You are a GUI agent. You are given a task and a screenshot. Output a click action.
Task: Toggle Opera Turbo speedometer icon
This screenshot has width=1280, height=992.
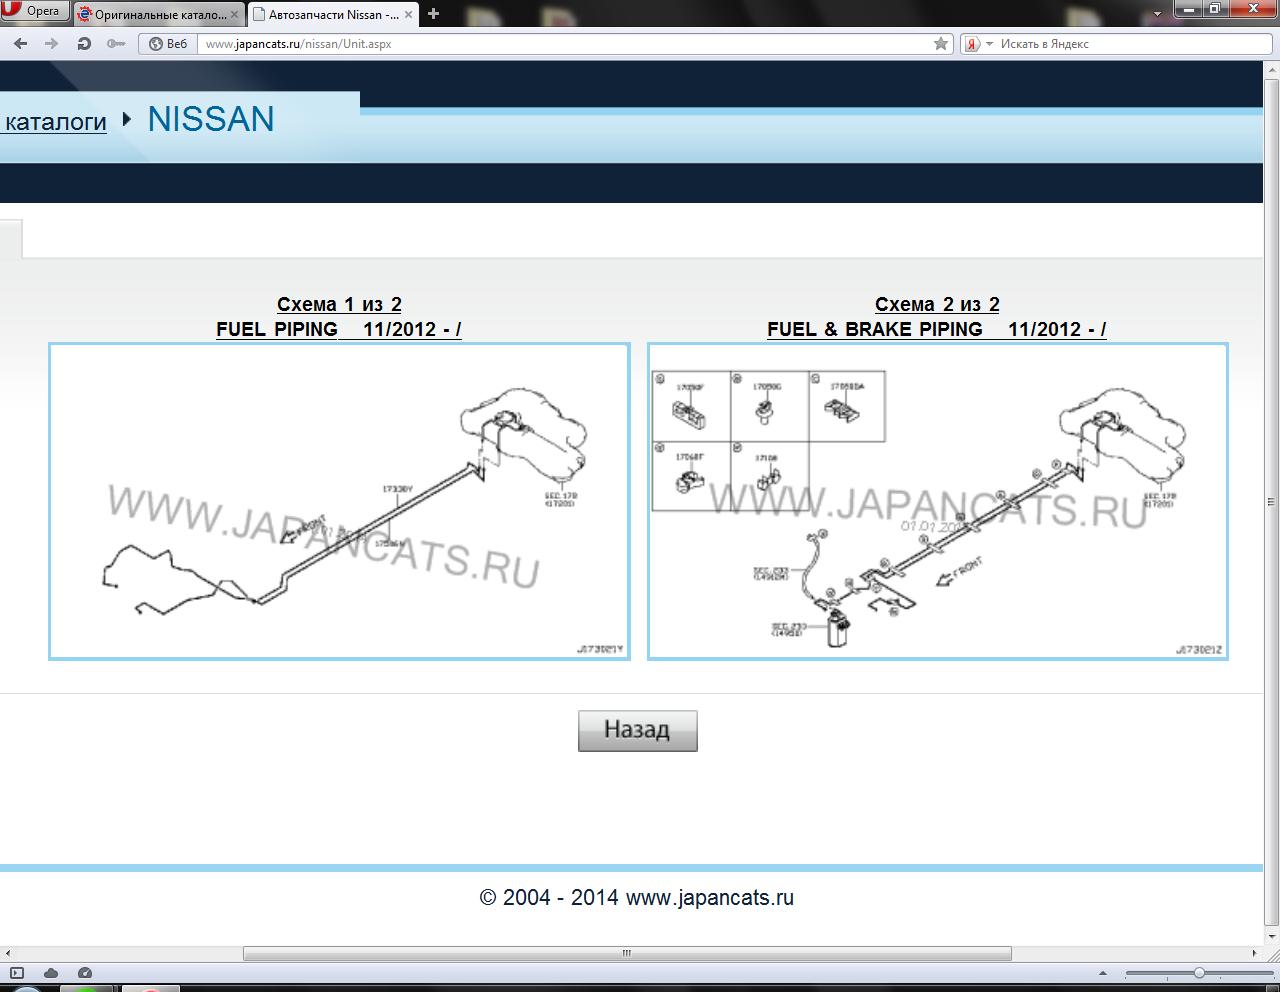[x=85, y=973]
